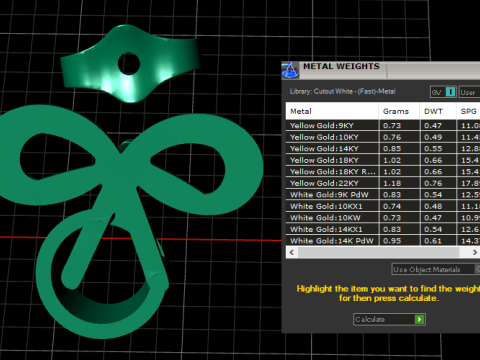The width and height of the screenshot is (480, 360).
Task: Click the SPG column header
Action: click(x=468, y=111)
